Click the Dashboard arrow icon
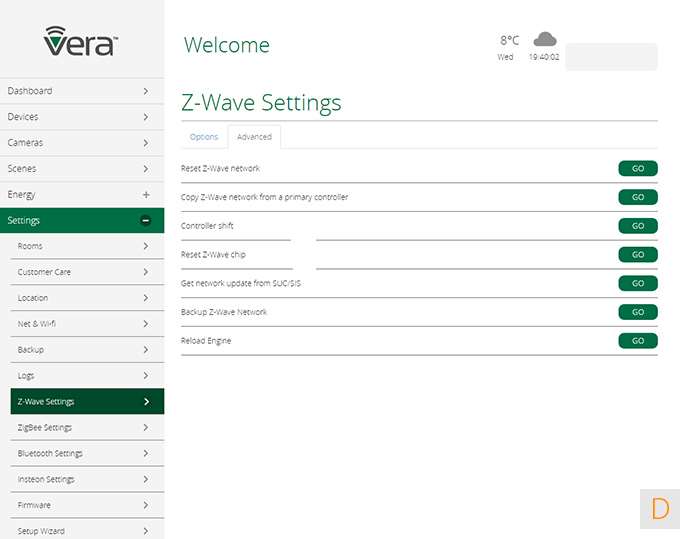Image resolution: width=690 pixels, height=539 pixels. click(146, 91)
